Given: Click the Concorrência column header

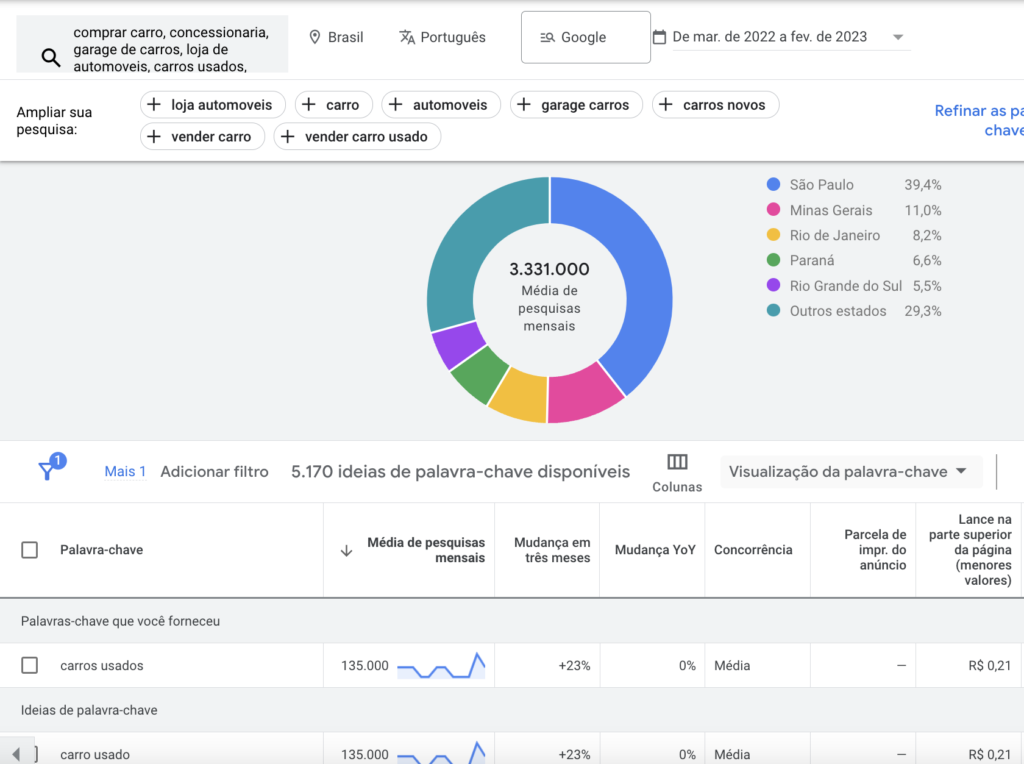Looking at the screenshot, I should click(x=753, y=550).
